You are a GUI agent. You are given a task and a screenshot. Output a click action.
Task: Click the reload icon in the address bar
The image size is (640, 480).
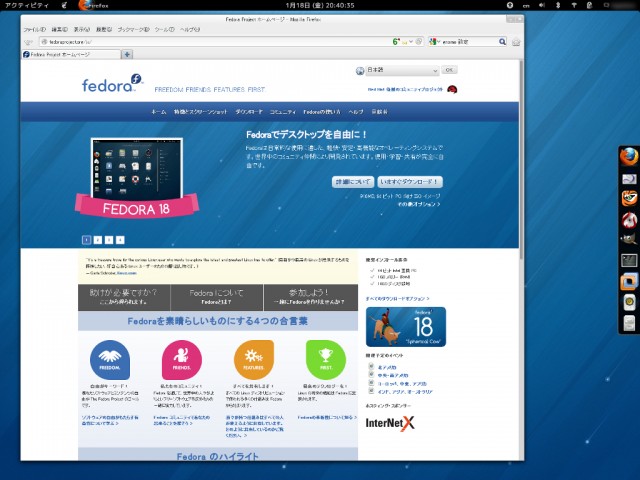click(419, 42)
